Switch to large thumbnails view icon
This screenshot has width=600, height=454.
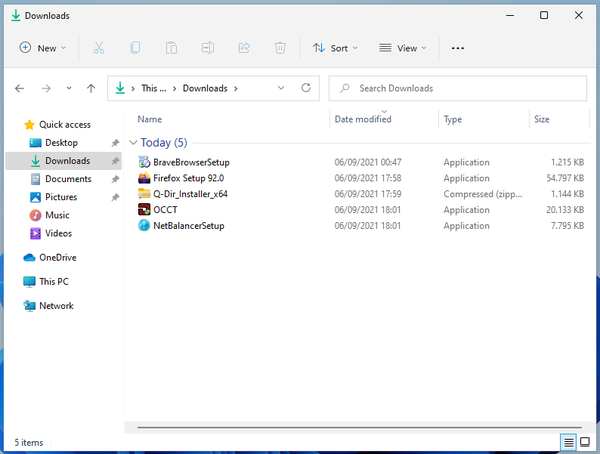[586, 441]
